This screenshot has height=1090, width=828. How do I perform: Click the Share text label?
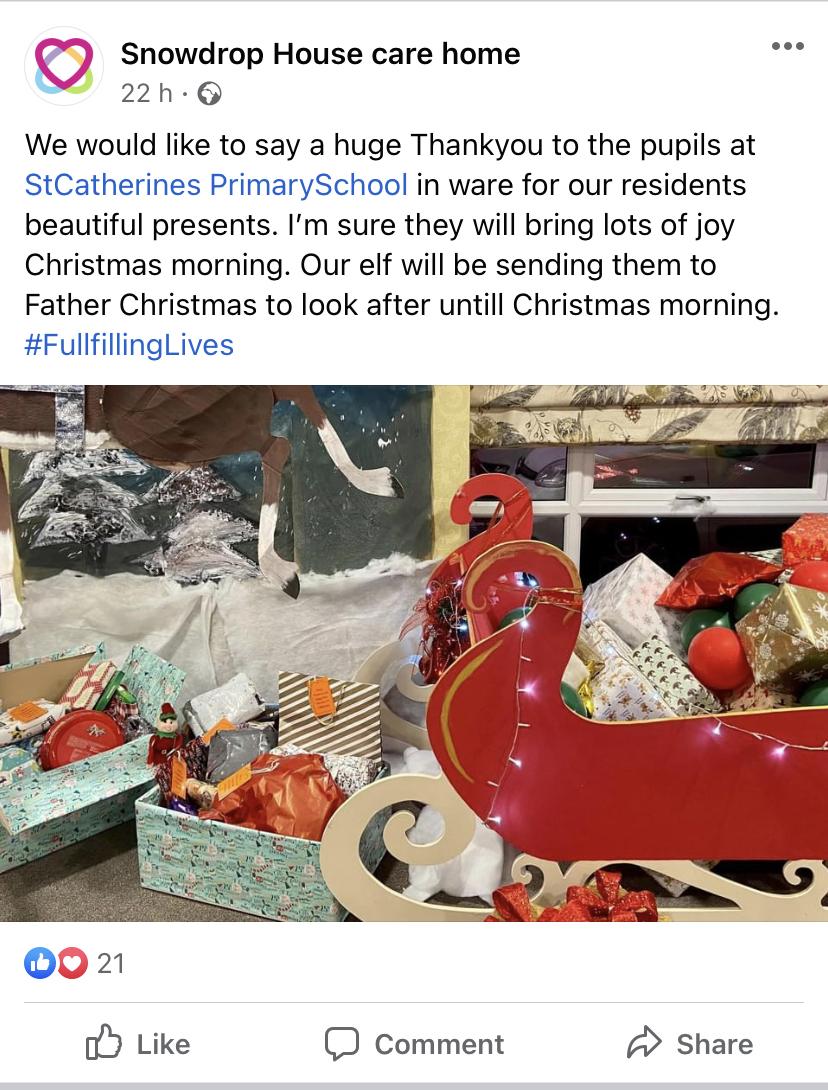point(715,1044)
